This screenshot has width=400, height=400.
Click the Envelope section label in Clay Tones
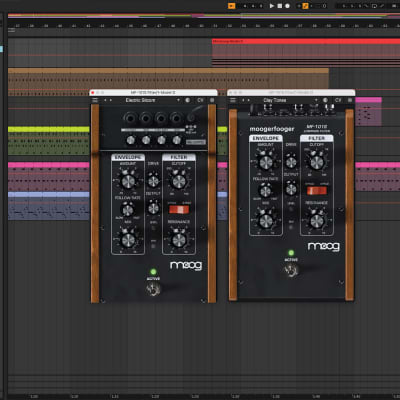click(x=266, y=138)
